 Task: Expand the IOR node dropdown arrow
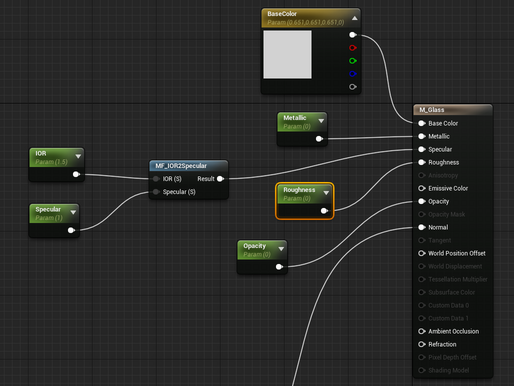click(78, 156)
